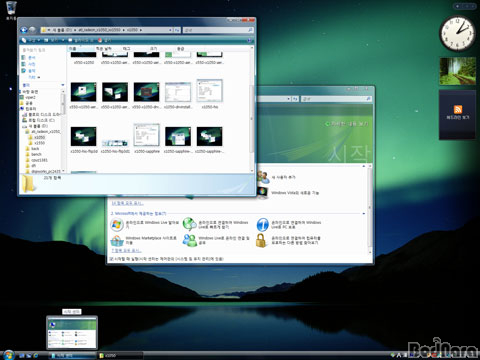Click the gold padlock security icon
This screenshot has height=360, width=480.
262,240
